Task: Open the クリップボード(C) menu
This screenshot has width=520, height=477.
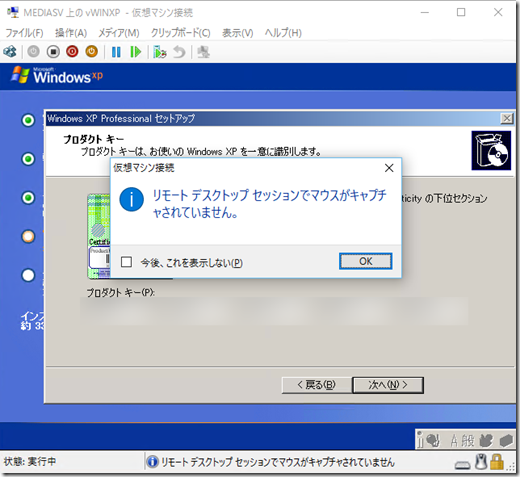Action: pyautogui.click(x=181, y=33)
